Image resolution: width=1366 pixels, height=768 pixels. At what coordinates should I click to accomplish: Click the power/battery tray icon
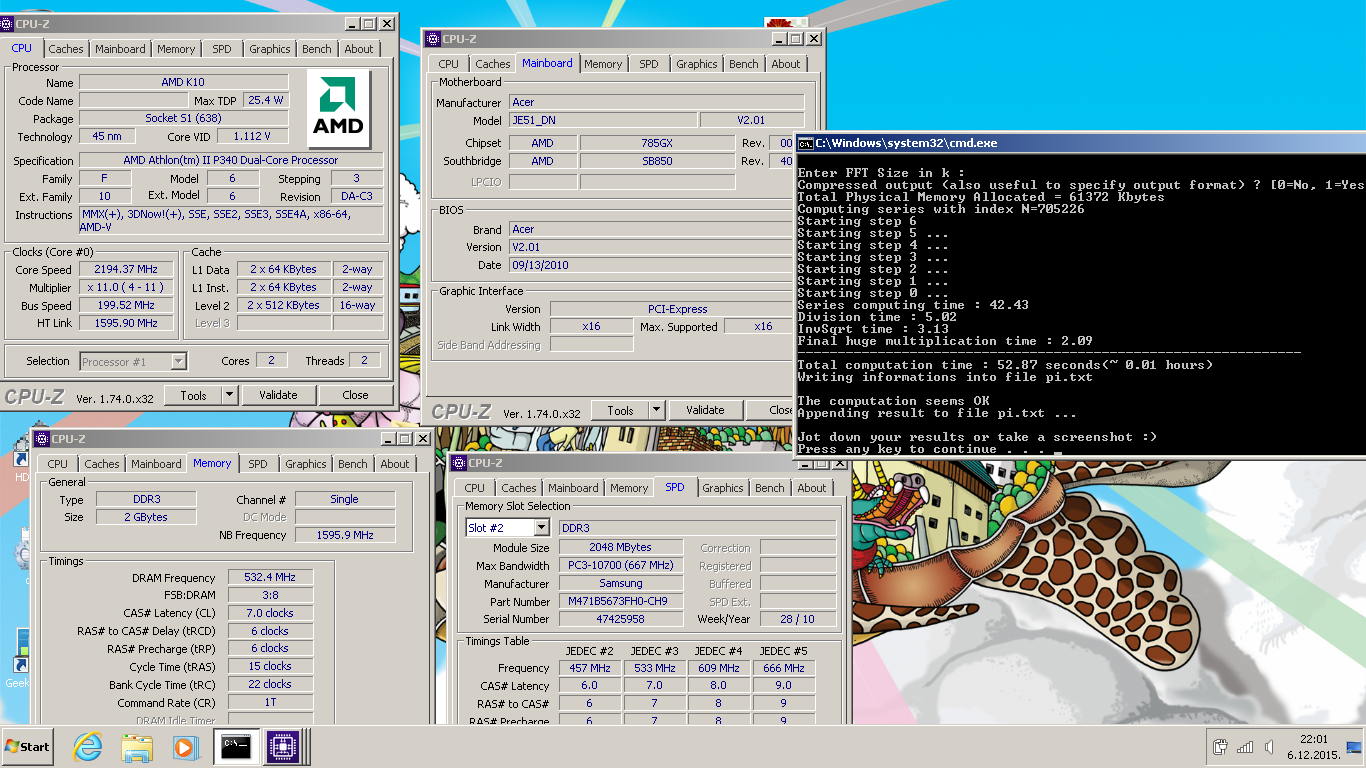point(1220,747)
